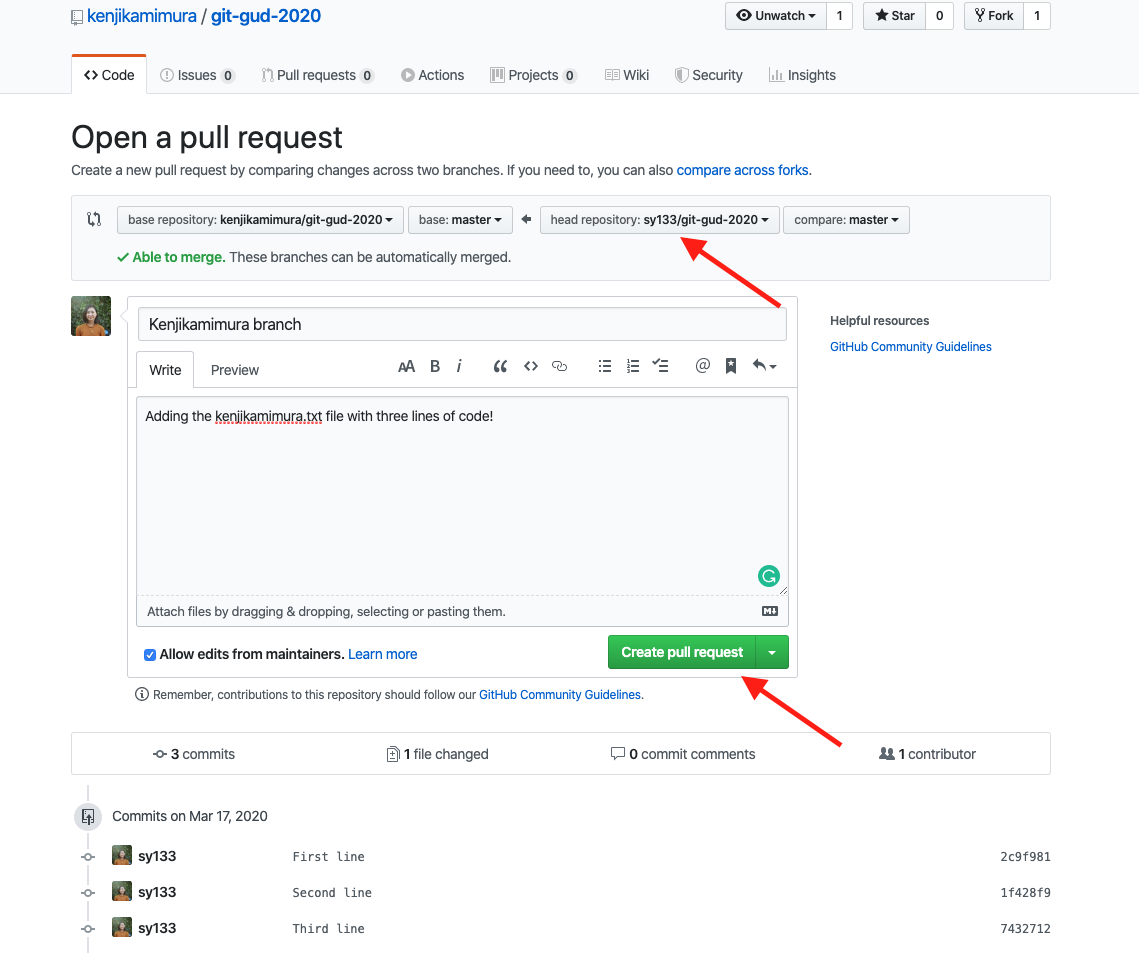Toggle Allow edits from maintainers checkbox
Image resolution: width=1139 pixels, height=953 pixels.
click(x=150, y=654)
